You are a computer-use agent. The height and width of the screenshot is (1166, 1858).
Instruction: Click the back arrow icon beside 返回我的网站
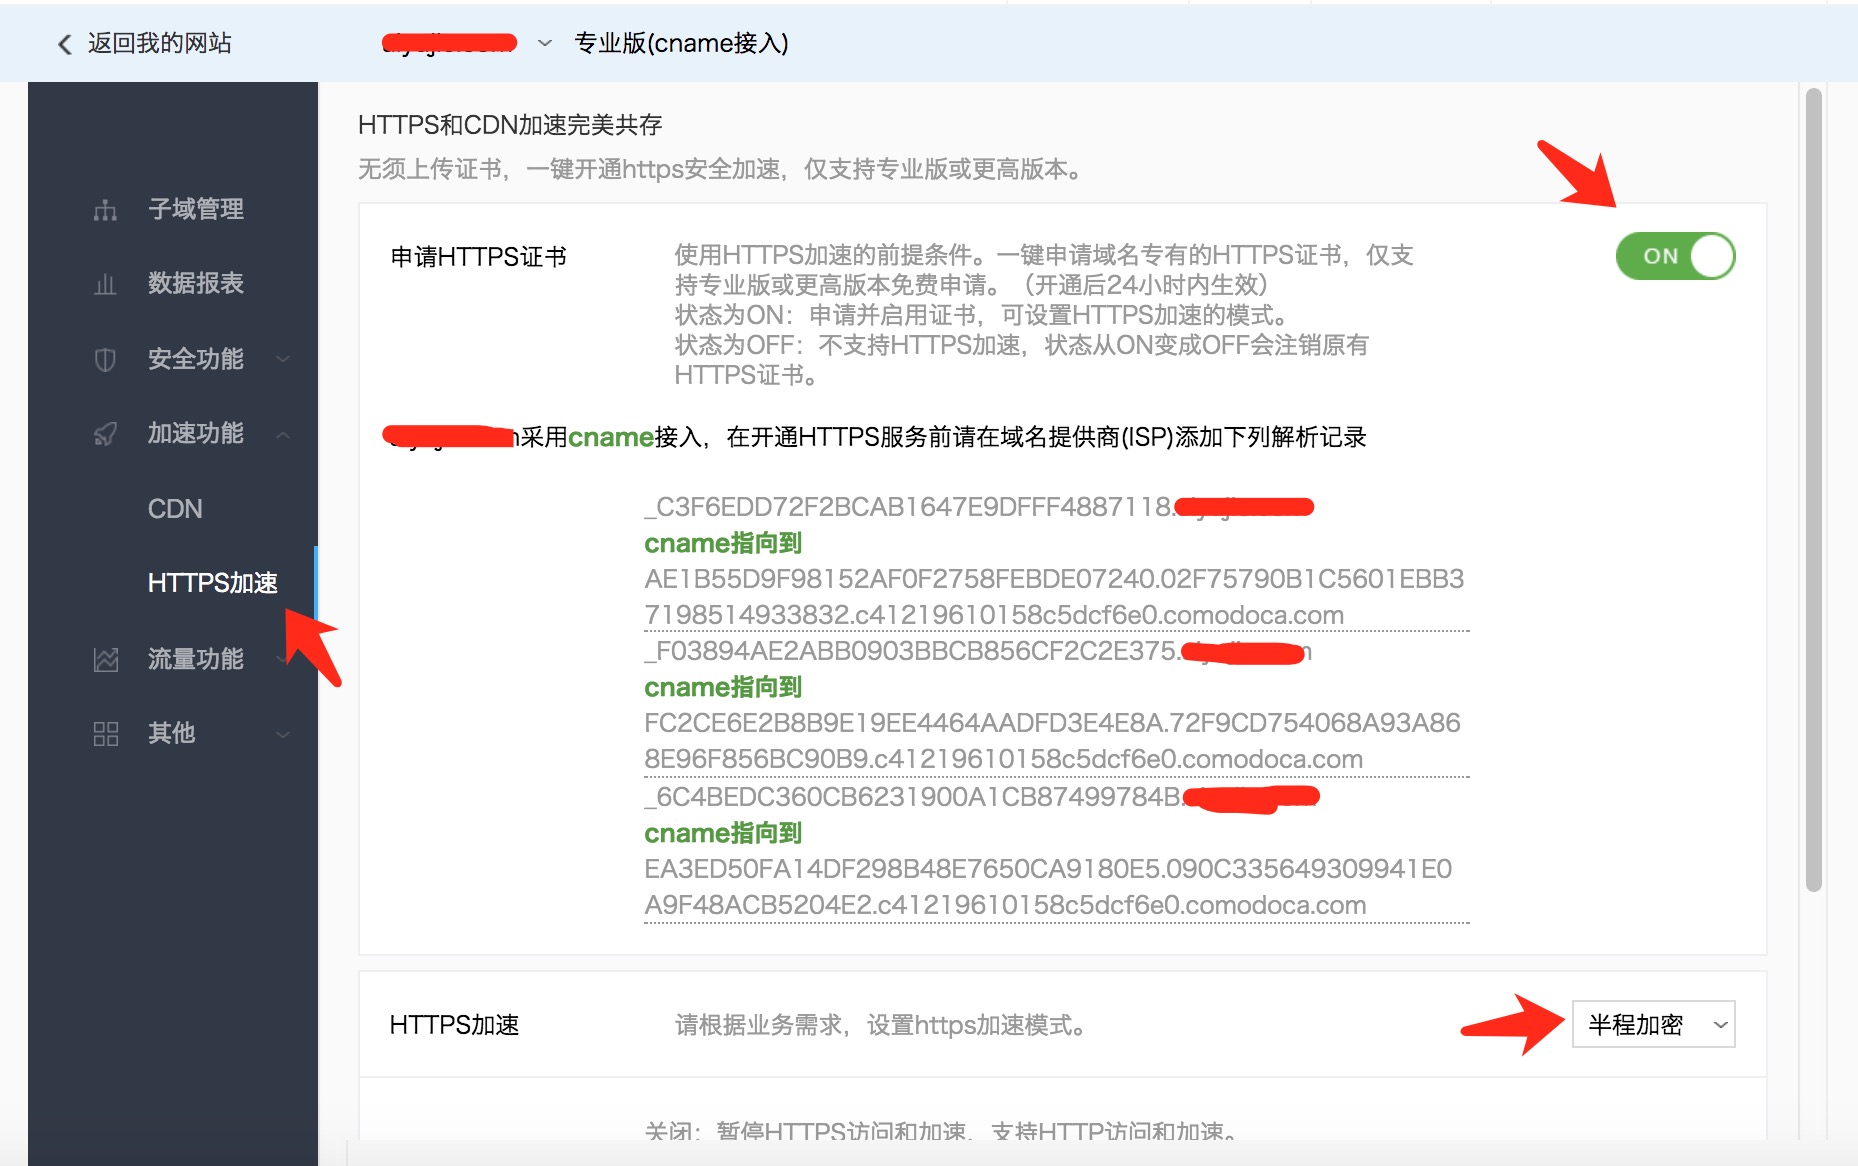[x=65, y=44]
